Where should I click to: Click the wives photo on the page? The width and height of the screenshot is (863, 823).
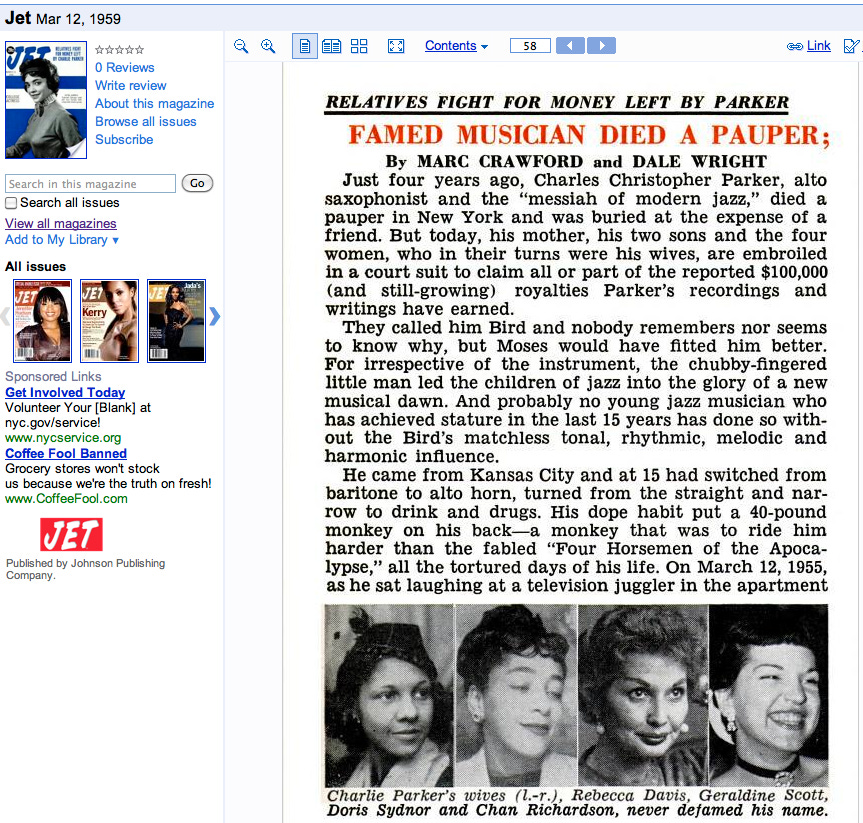coord(576,695)
